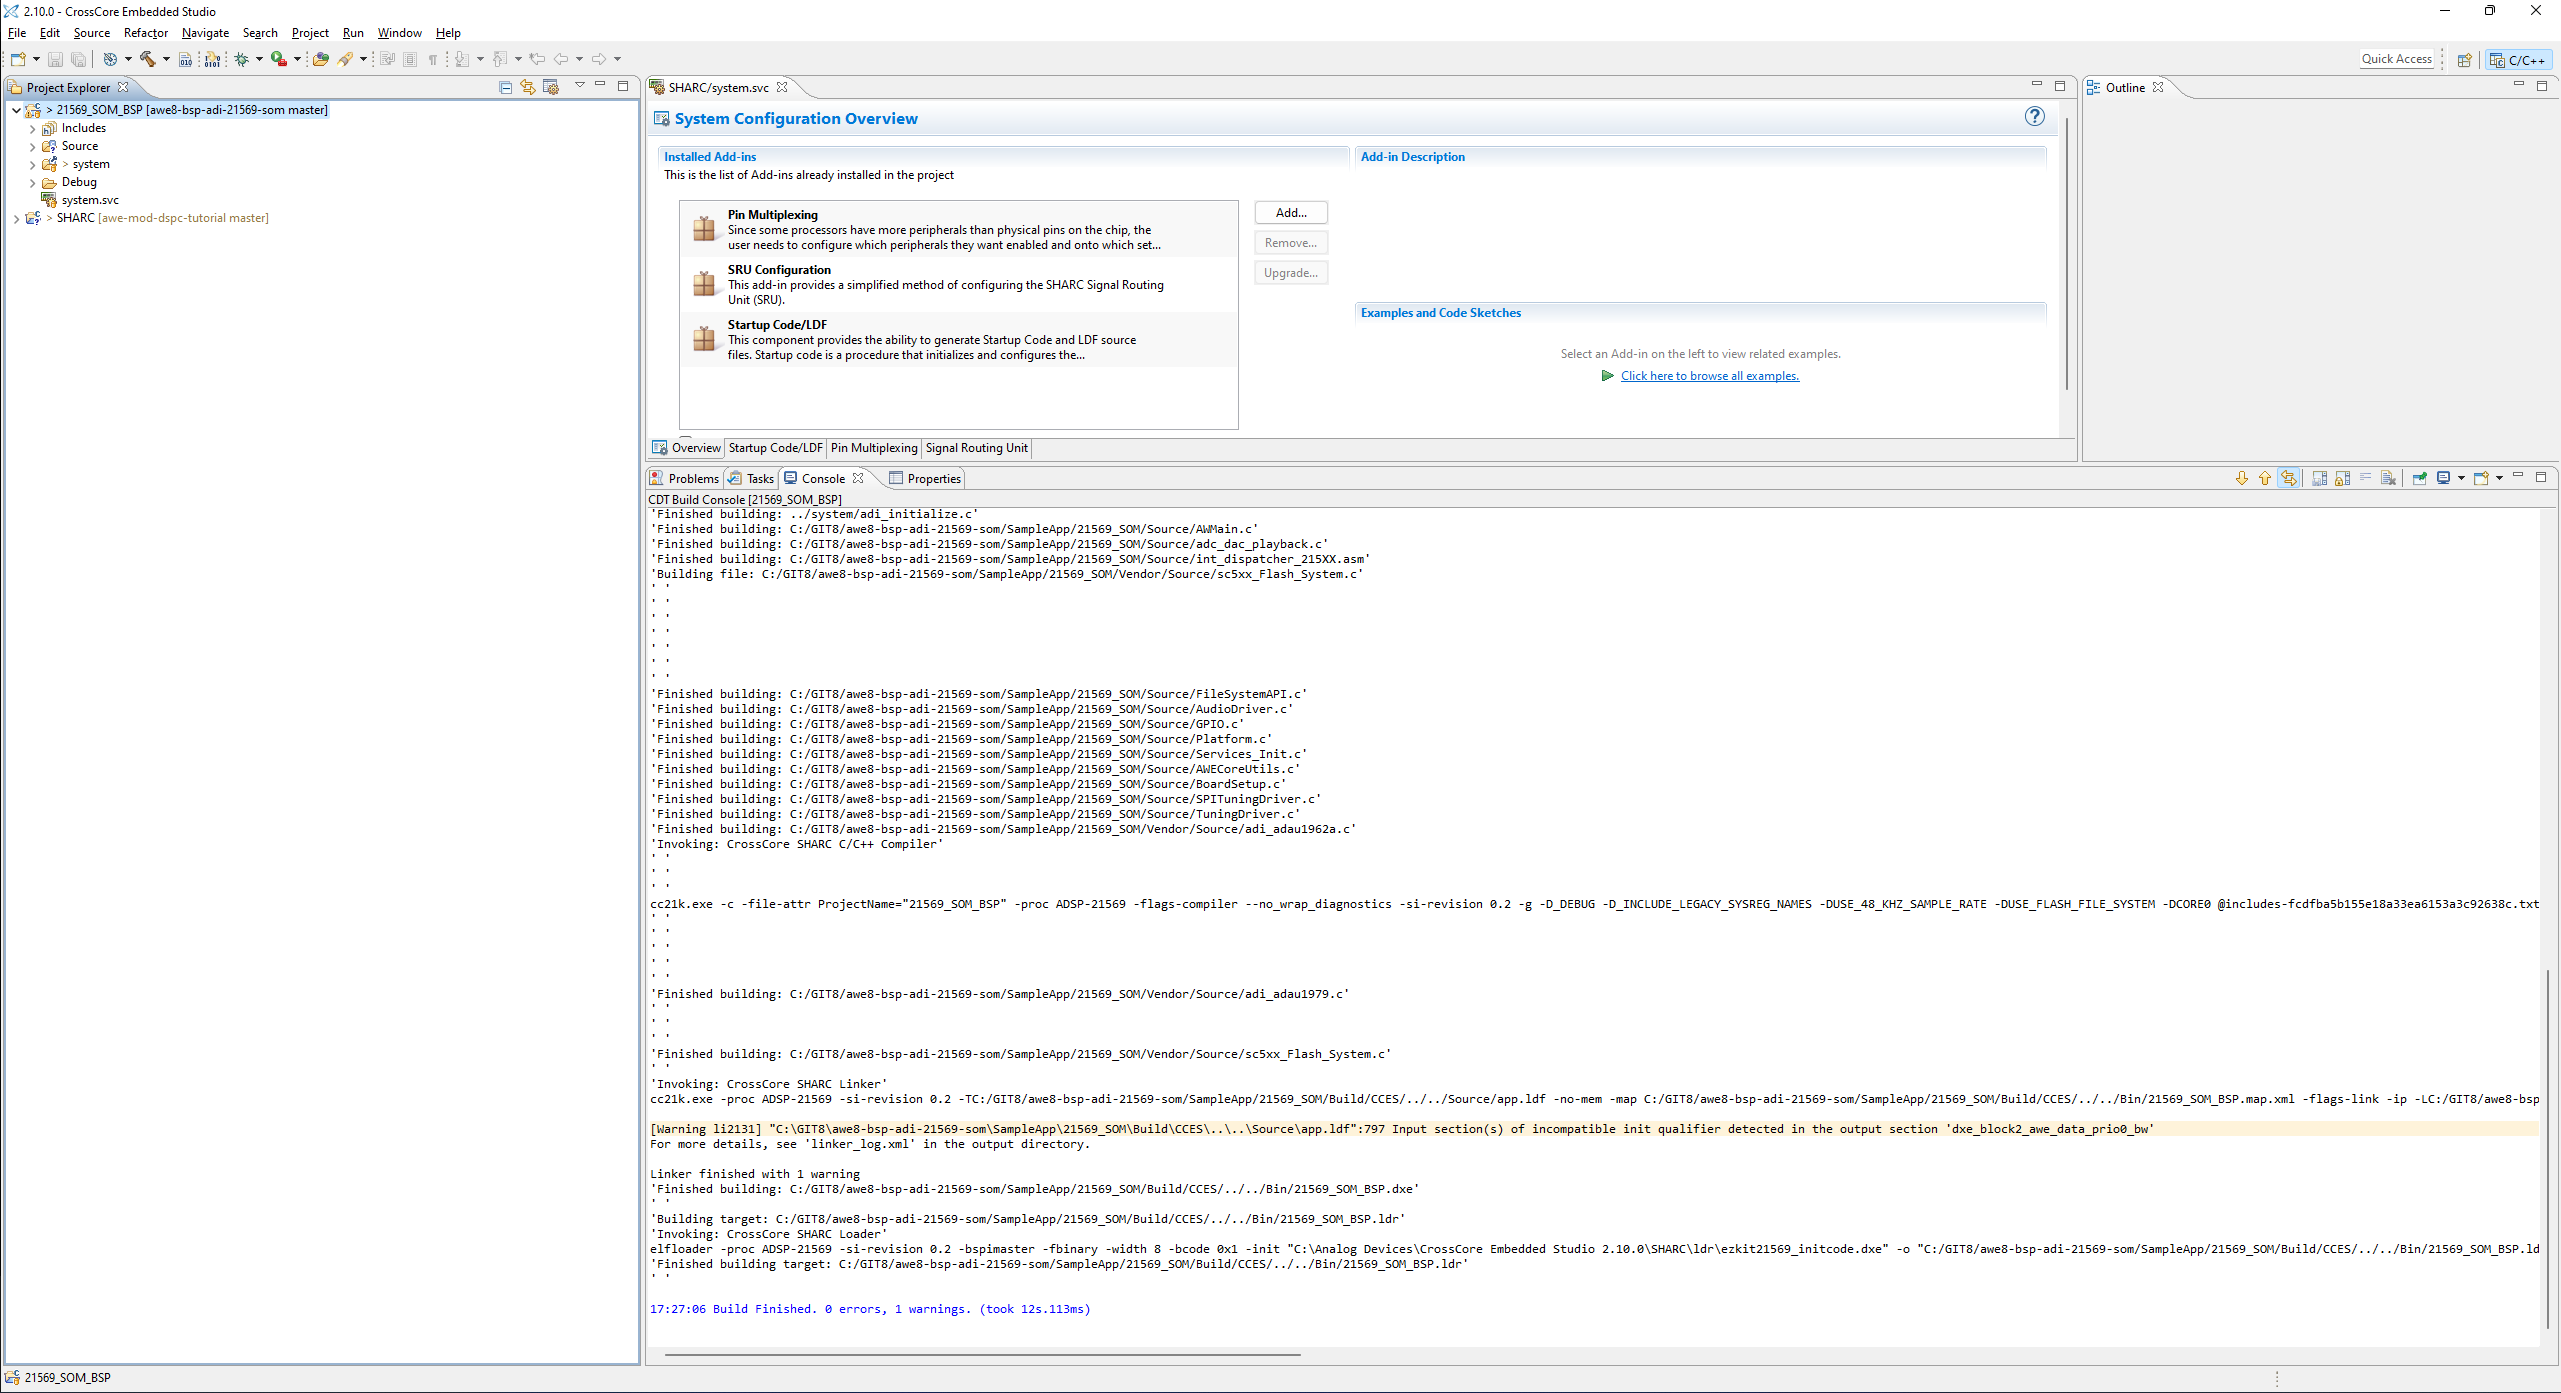
Task: Switch to the Startup Code/LDF tab
Action: pyautogui.click(x=775, y=448)
